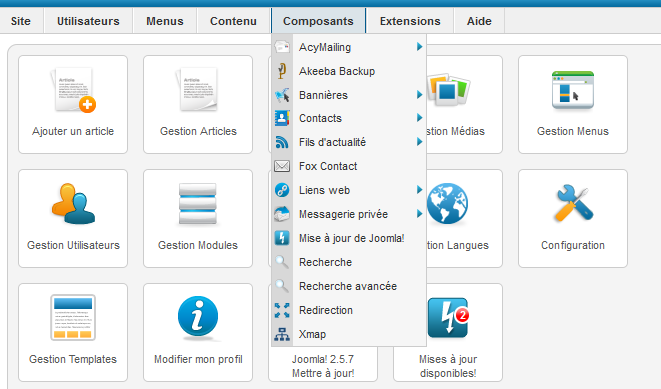Select Redirection menu entry
661x389 pixels.
click(x=326, y=310)
